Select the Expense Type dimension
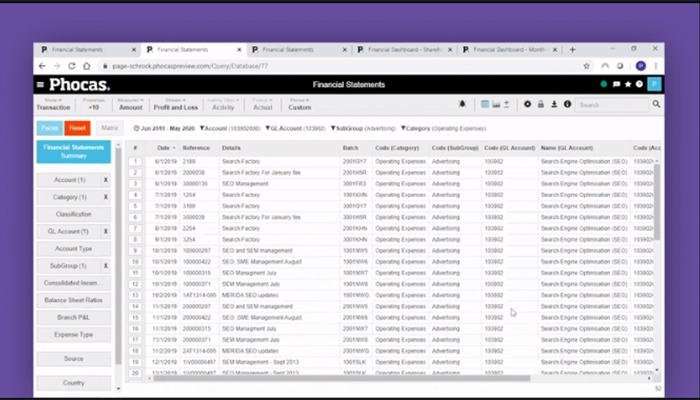The width and height of the screenshot is (700, 400). tap(74, 334)
